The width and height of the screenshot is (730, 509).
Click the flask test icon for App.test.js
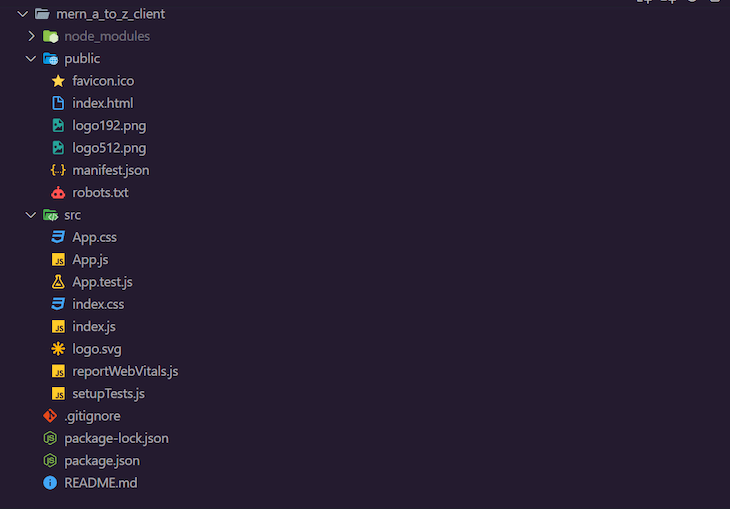pyautogui.click(x=58, y=282)
